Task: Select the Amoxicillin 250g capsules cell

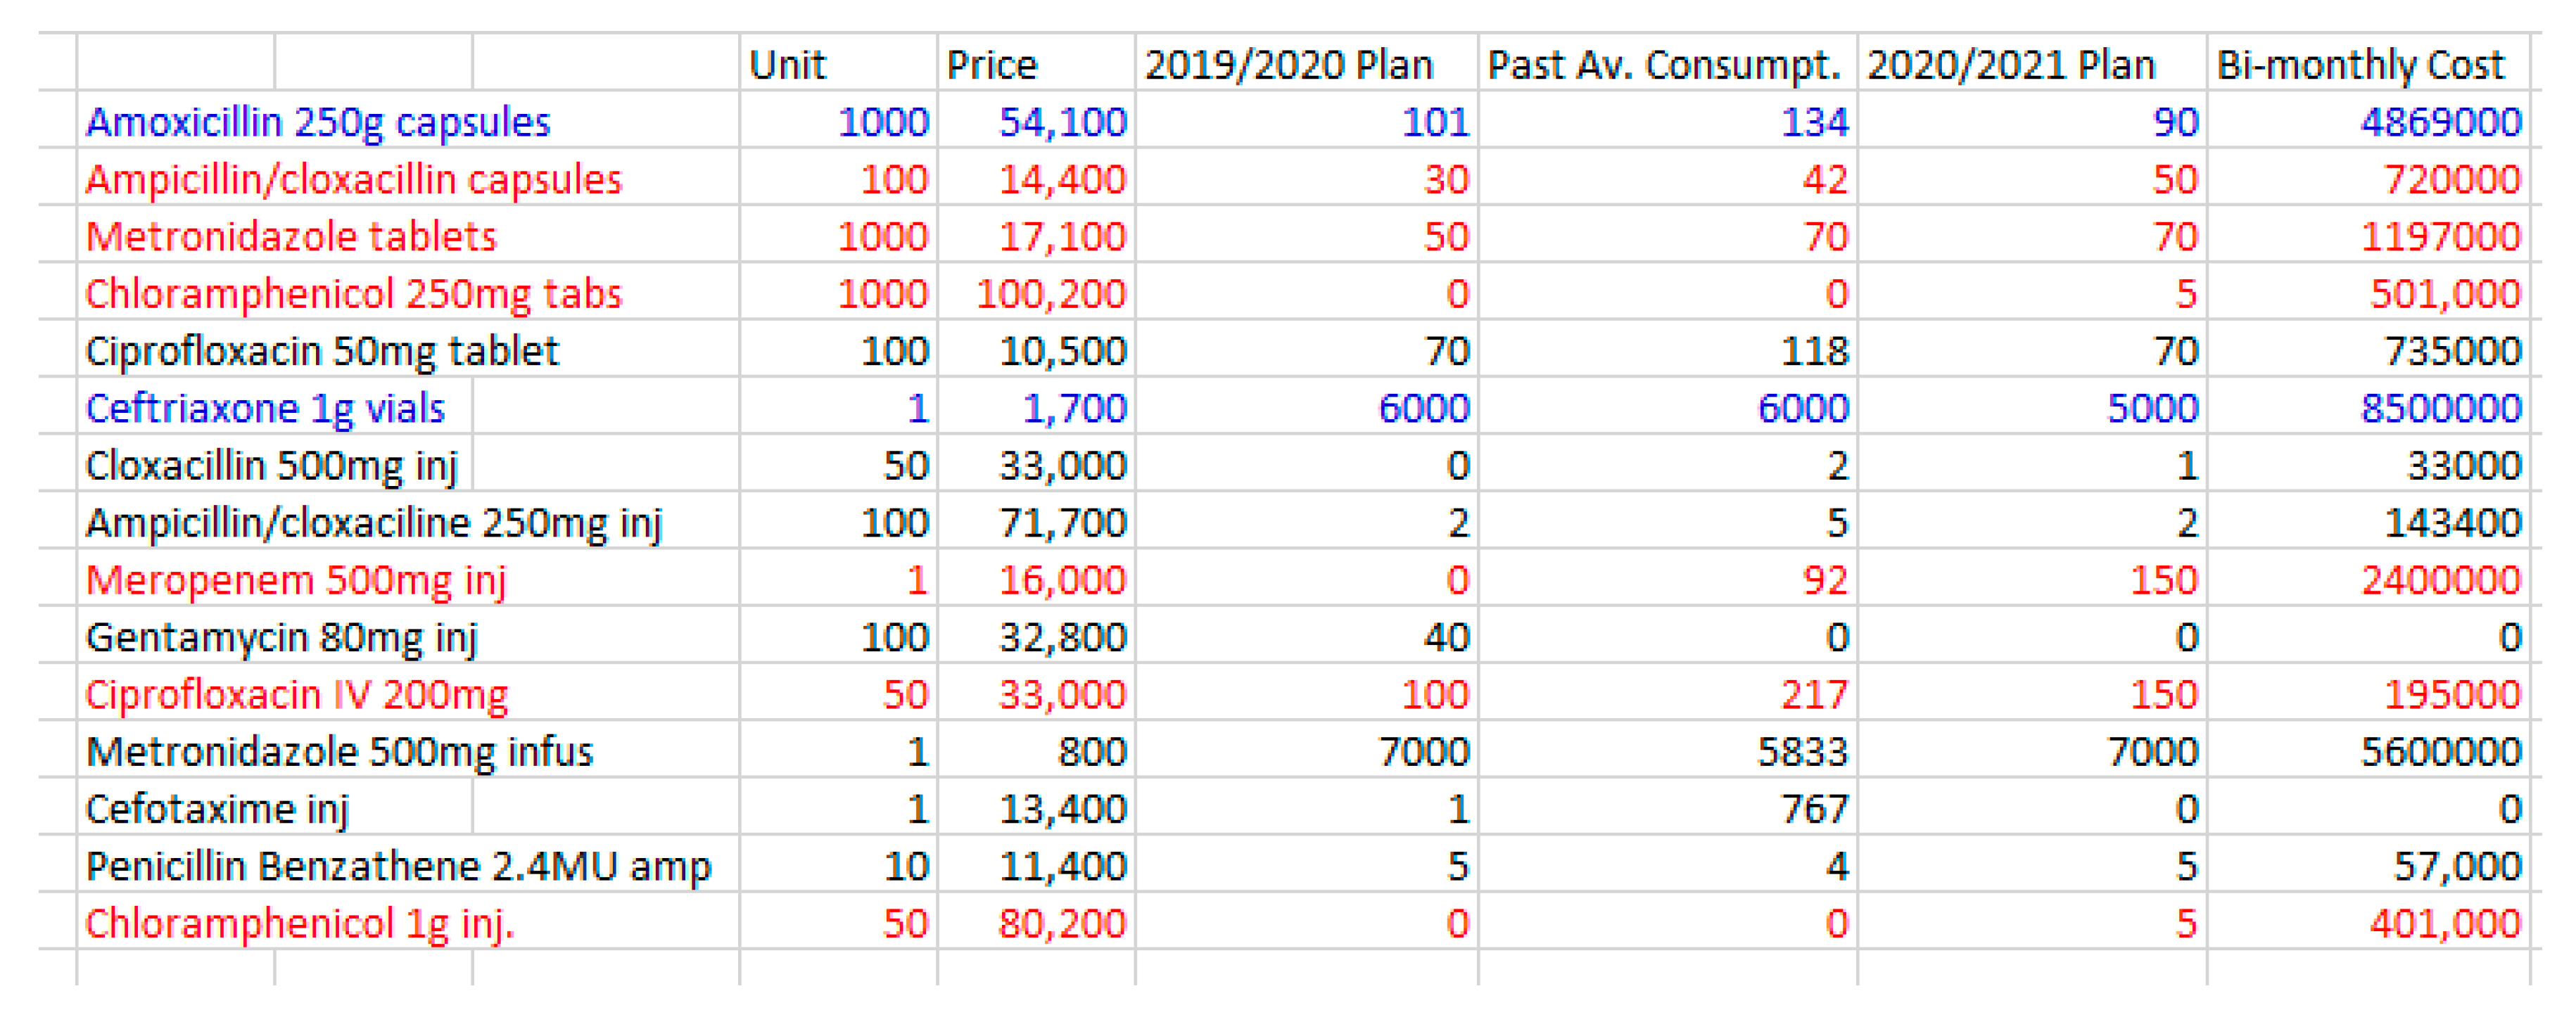Action: [x=318, y=122]
